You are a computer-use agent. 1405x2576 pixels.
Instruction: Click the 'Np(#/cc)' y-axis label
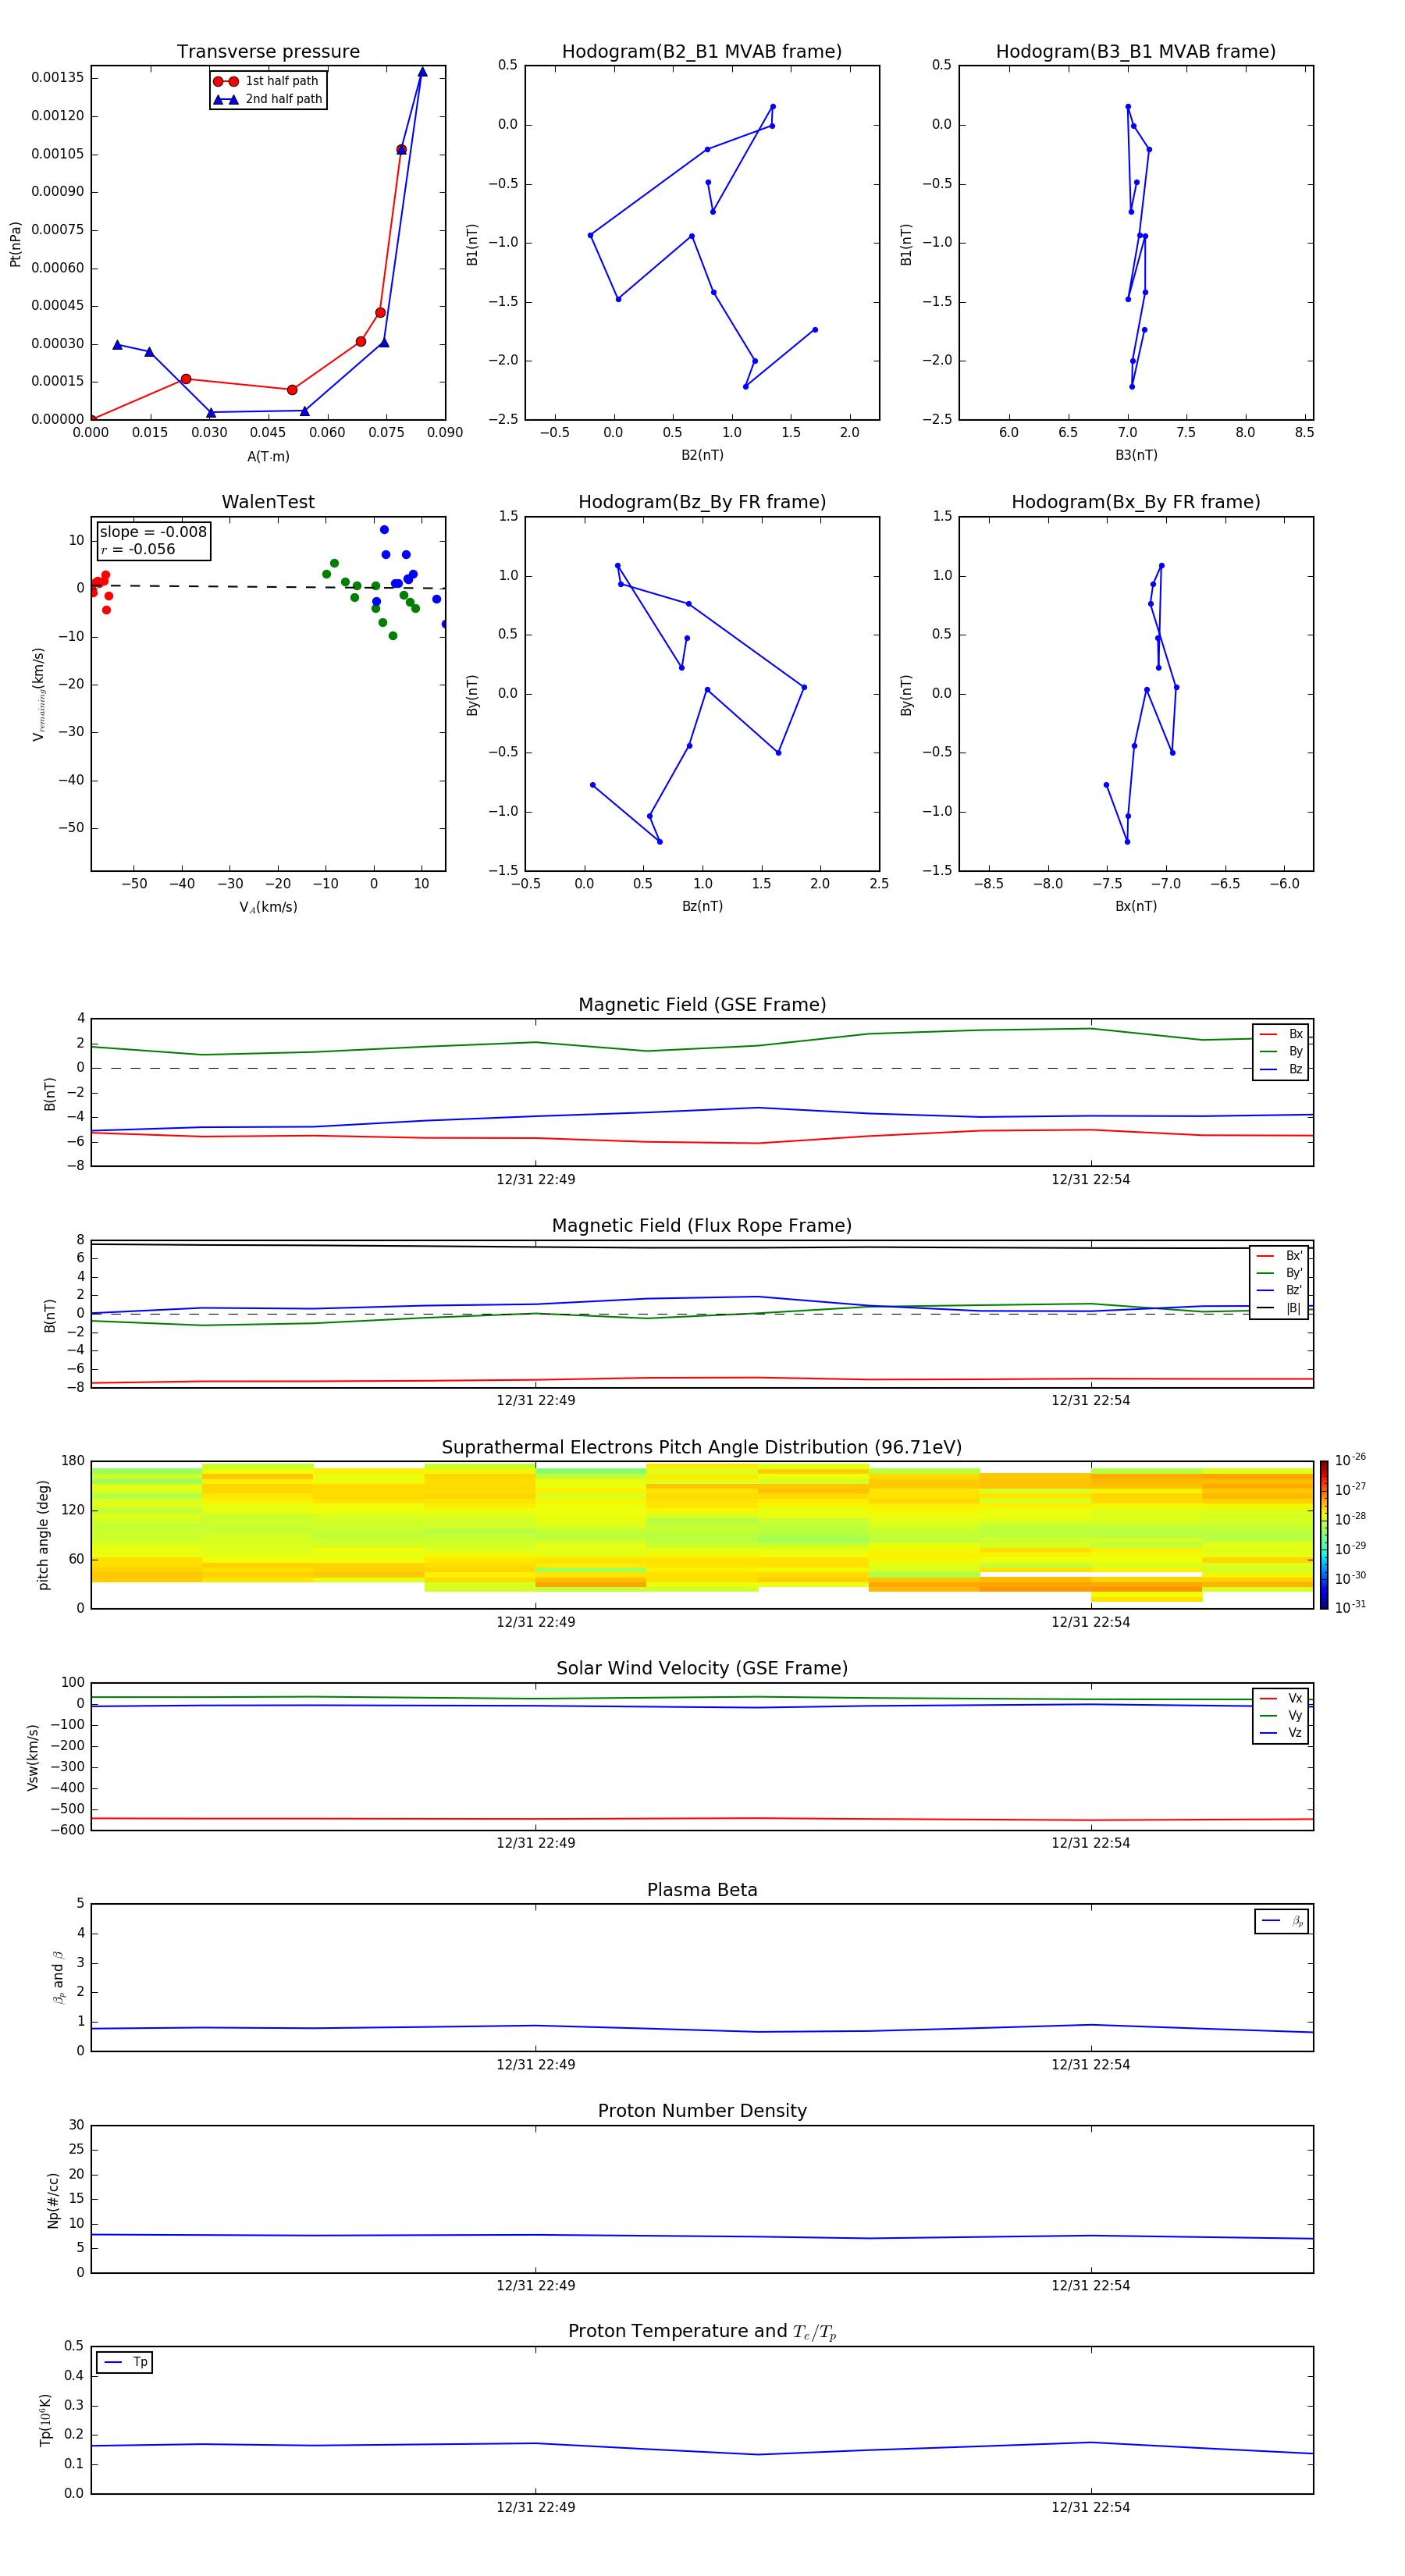pos(54,2200)
